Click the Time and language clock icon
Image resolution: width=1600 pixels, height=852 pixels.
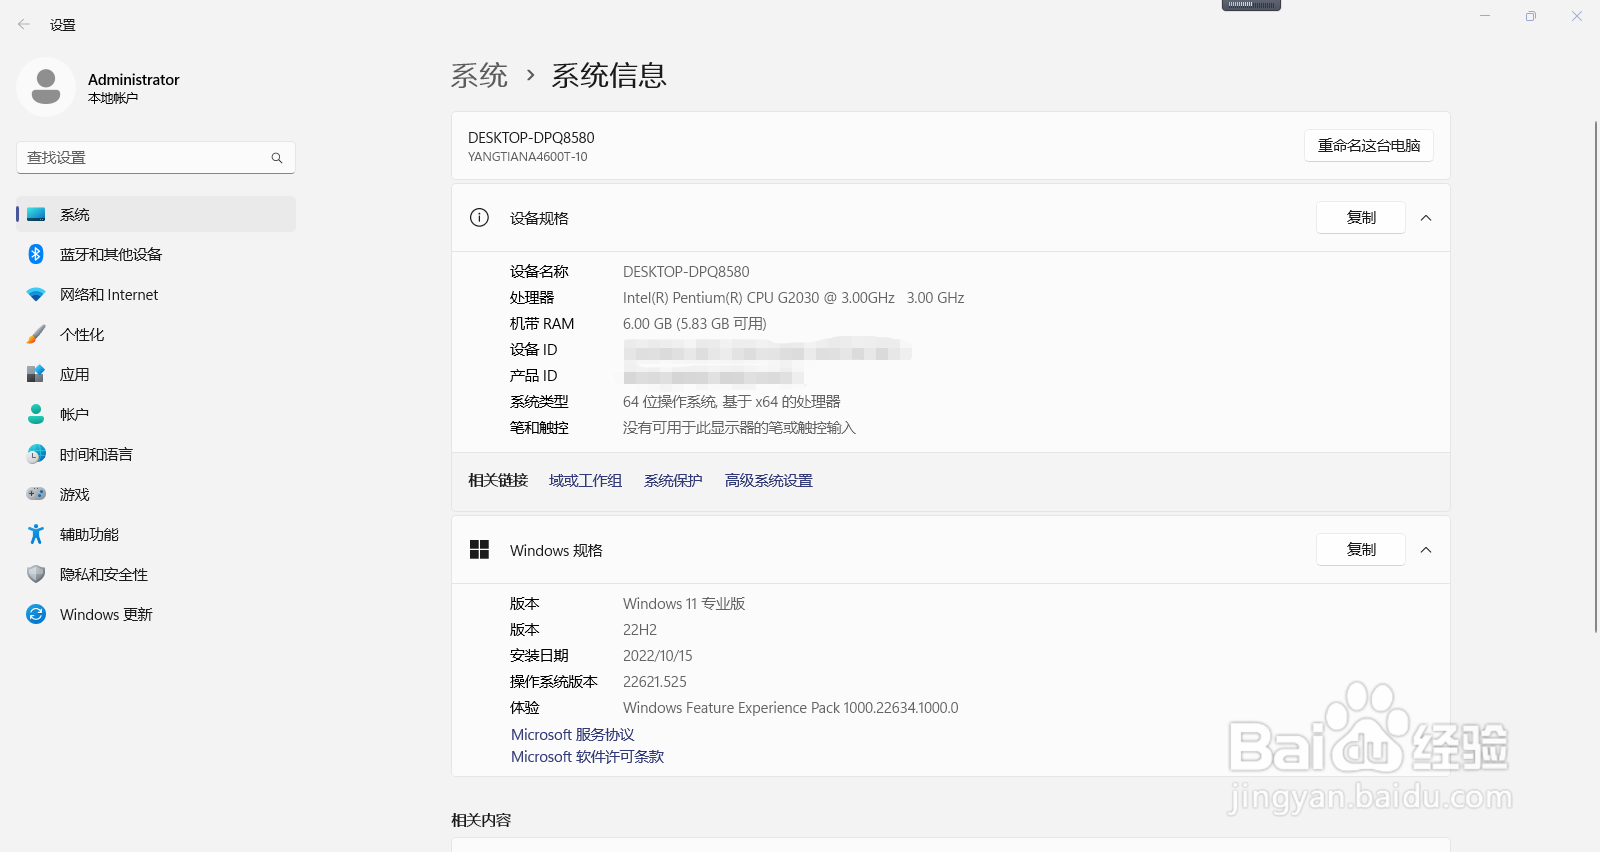point(36,454)
